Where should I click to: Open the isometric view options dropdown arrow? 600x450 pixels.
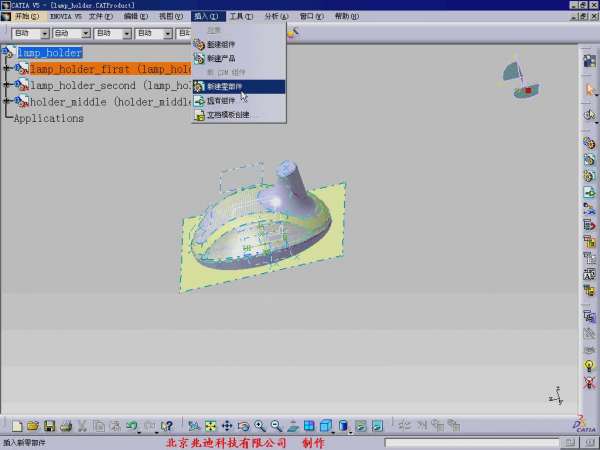[333, 432]
